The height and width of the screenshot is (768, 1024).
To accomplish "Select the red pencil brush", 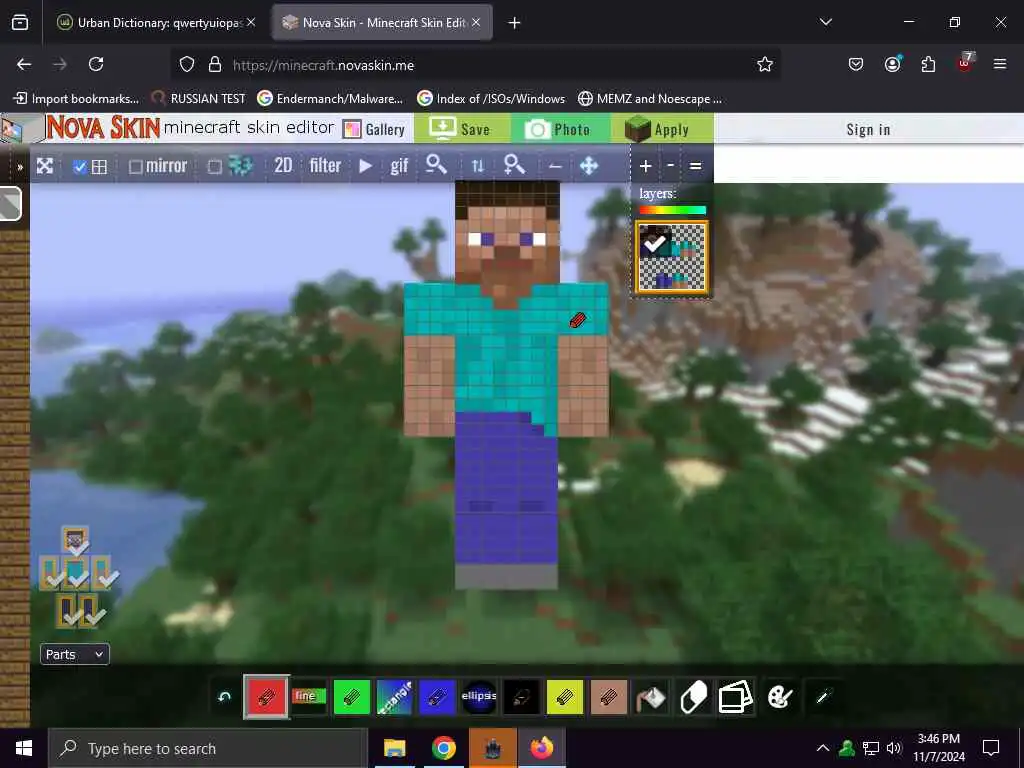I will [x=266, y=697].
